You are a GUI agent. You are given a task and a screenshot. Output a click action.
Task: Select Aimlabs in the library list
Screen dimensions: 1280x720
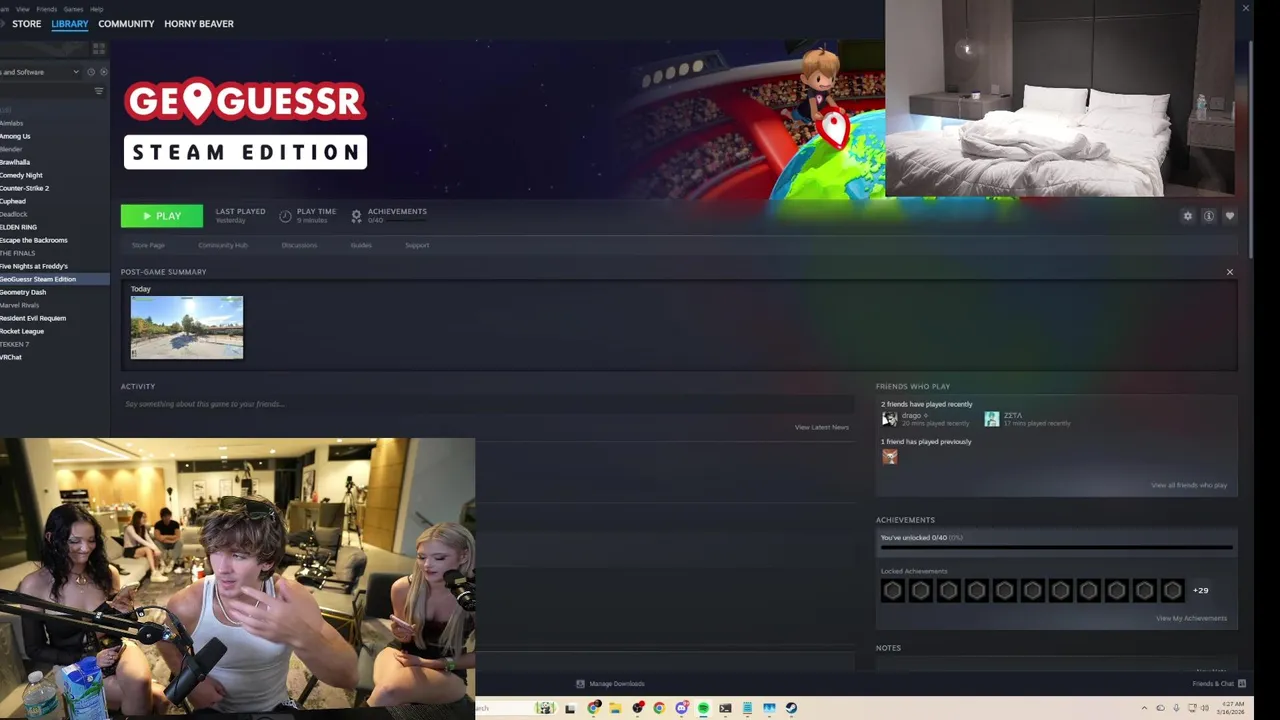(12, 123)
